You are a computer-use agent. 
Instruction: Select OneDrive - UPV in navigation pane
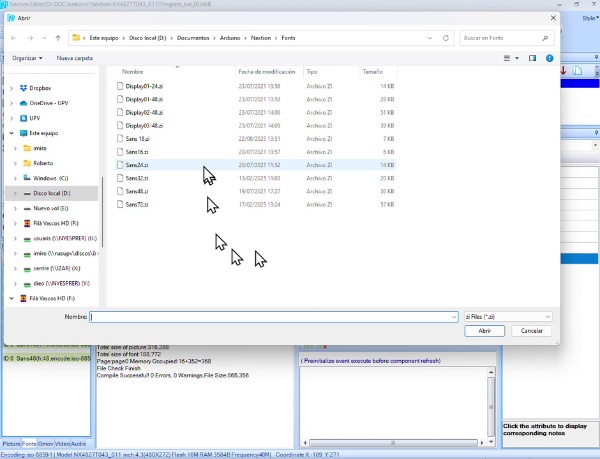49,103
